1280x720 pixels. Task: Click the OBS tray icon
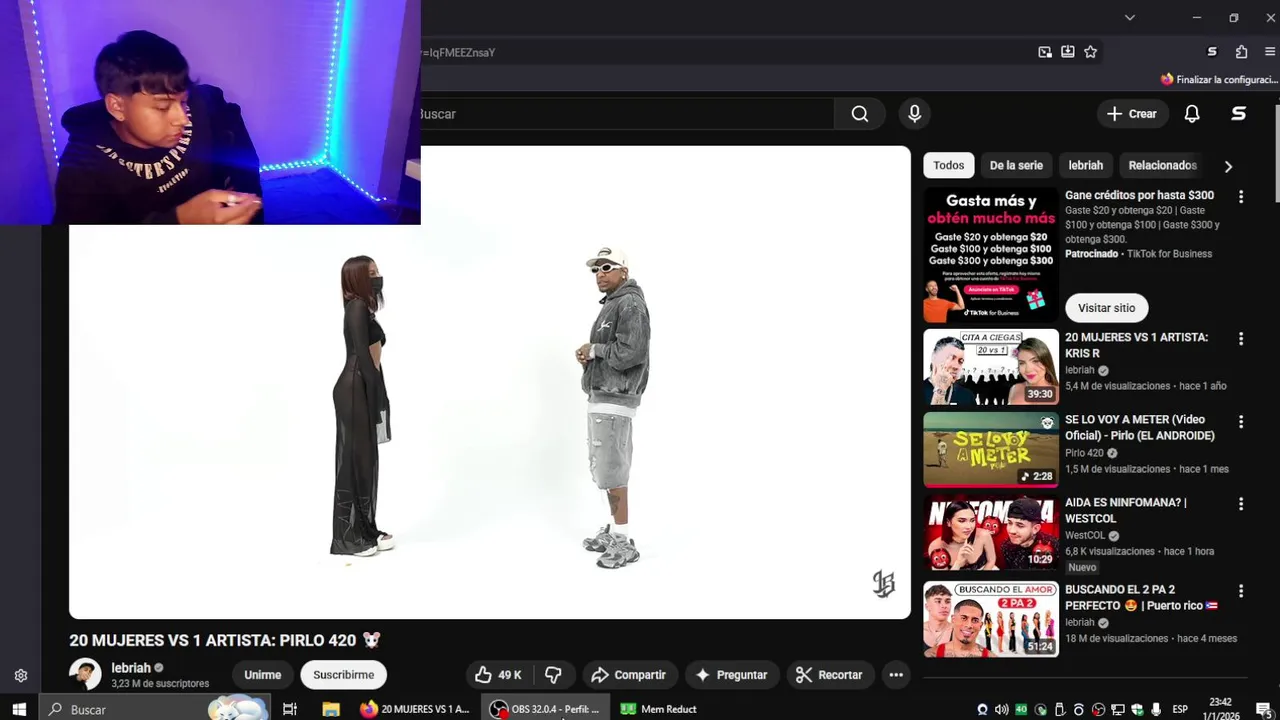pos(1098,709)
